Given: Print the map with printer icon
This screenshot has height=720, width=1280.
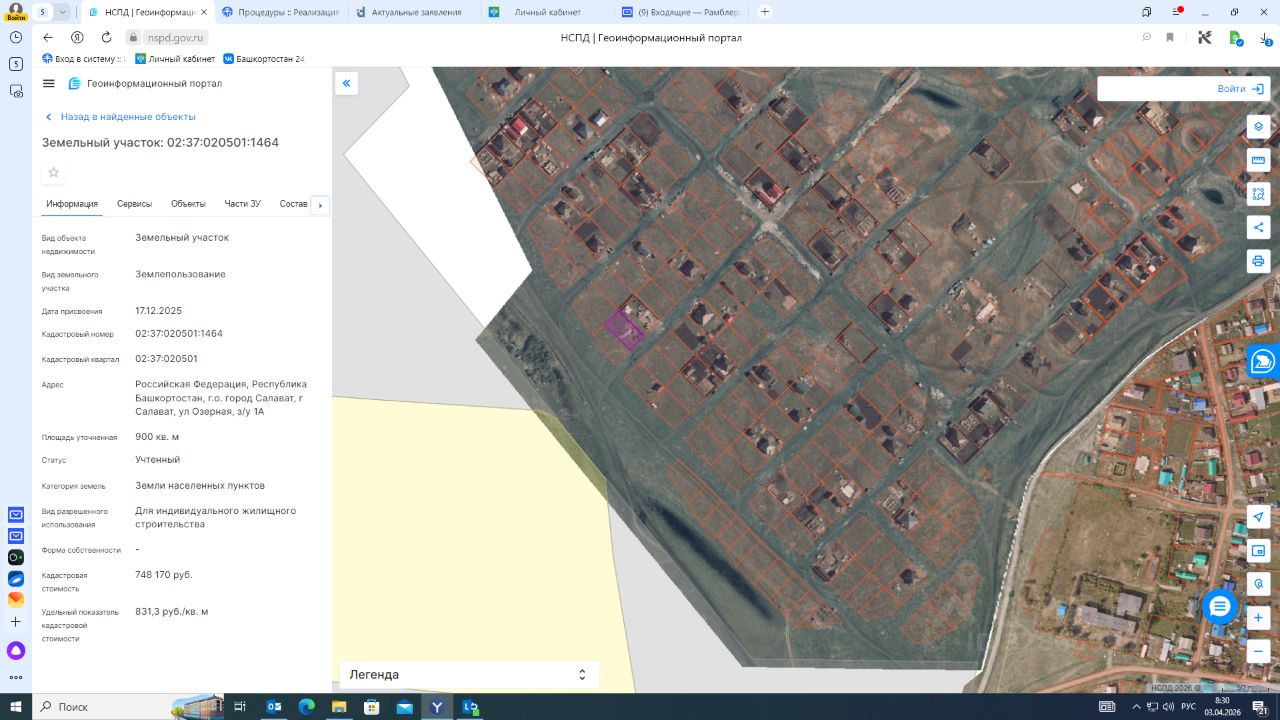Looking at the screenshot, I should point(1258,261).
